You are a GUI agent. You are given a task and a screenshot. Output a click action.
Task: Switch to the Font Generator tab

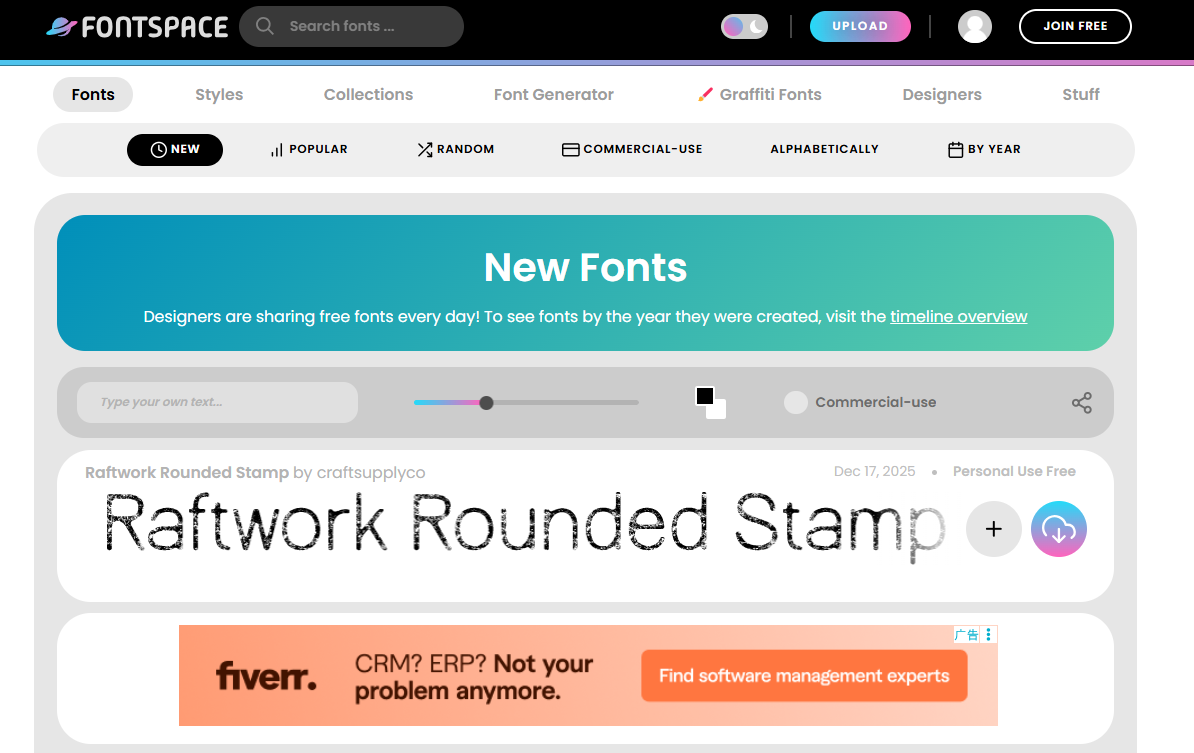[553, 95]
